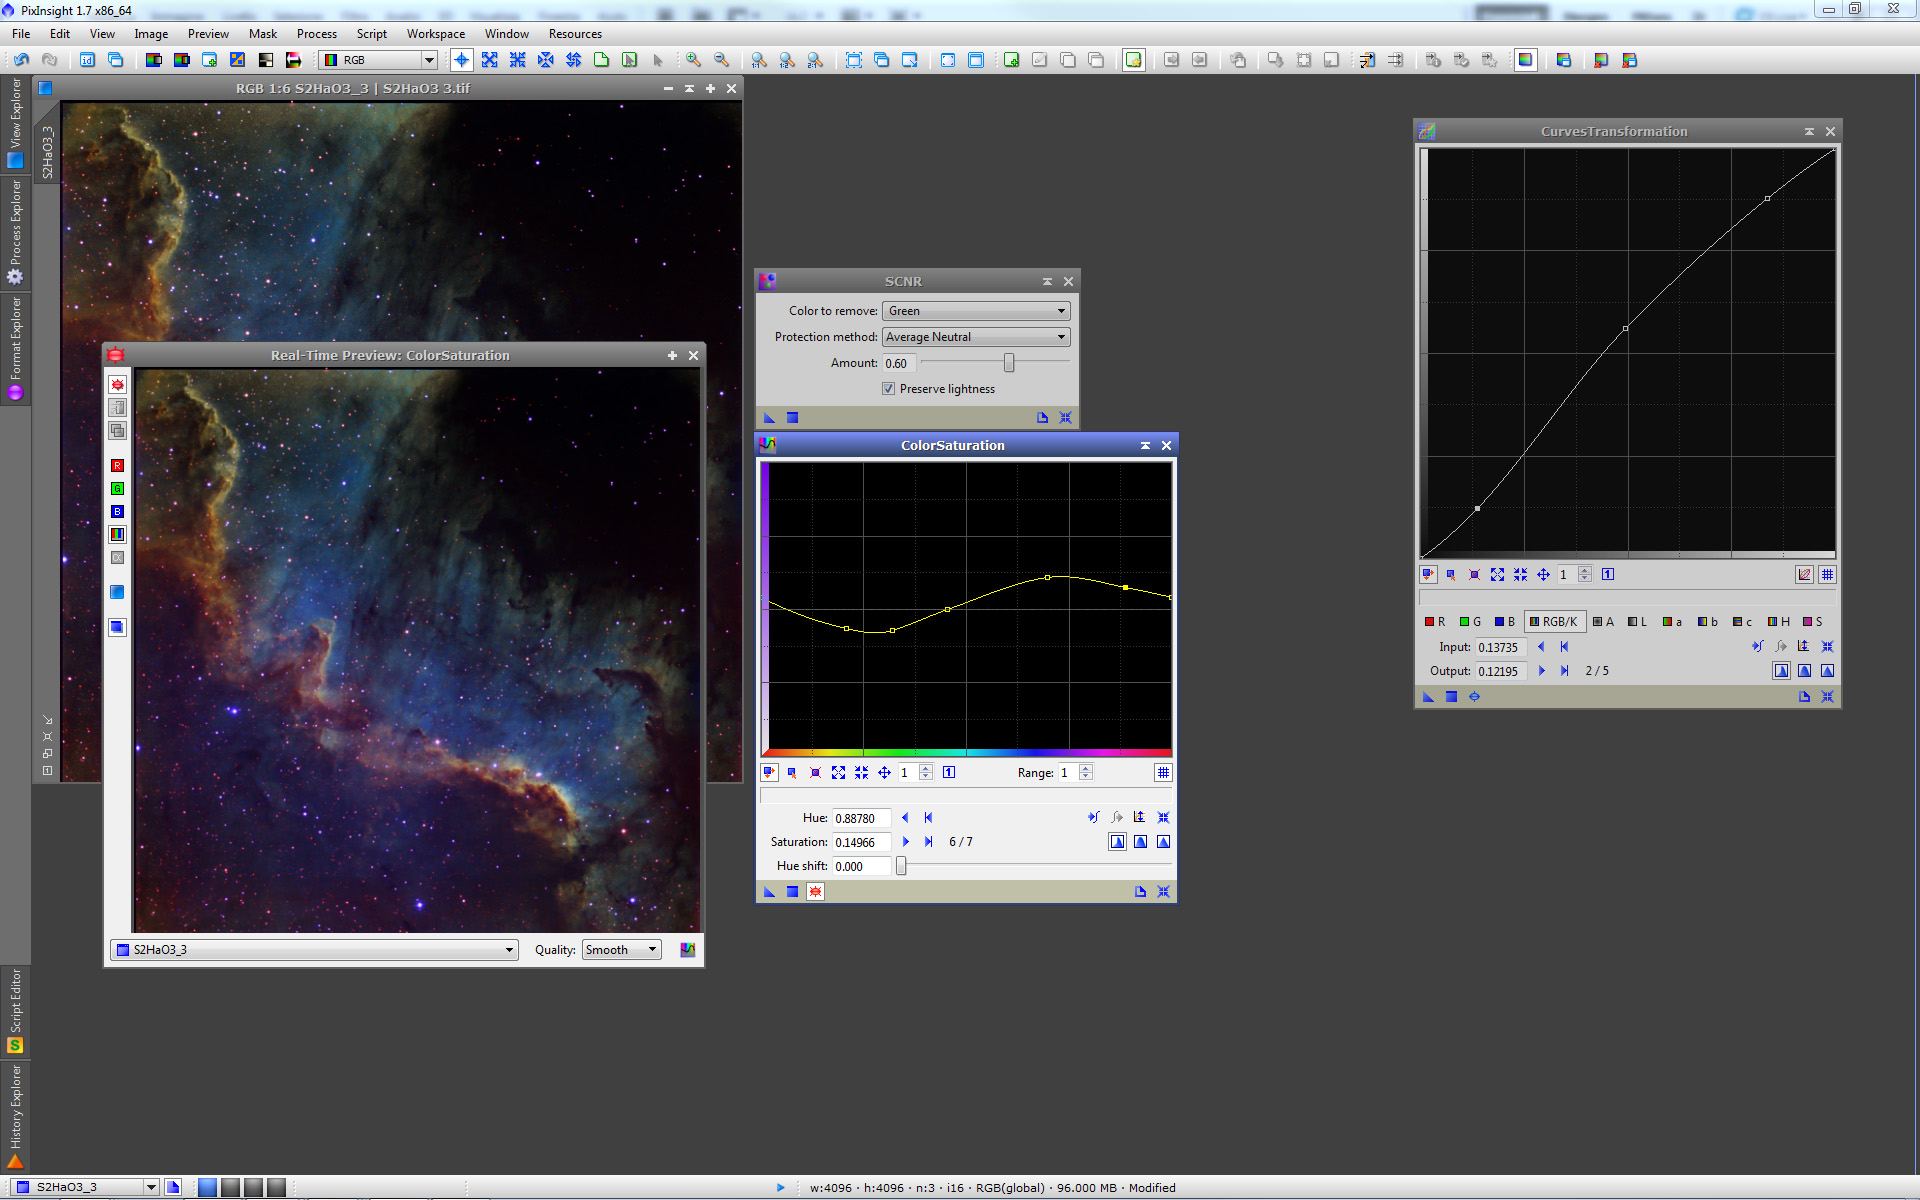The height and width of the screenshot is (1200, 1920).
Task: Open the Script menu
Action: click(371, 34)
